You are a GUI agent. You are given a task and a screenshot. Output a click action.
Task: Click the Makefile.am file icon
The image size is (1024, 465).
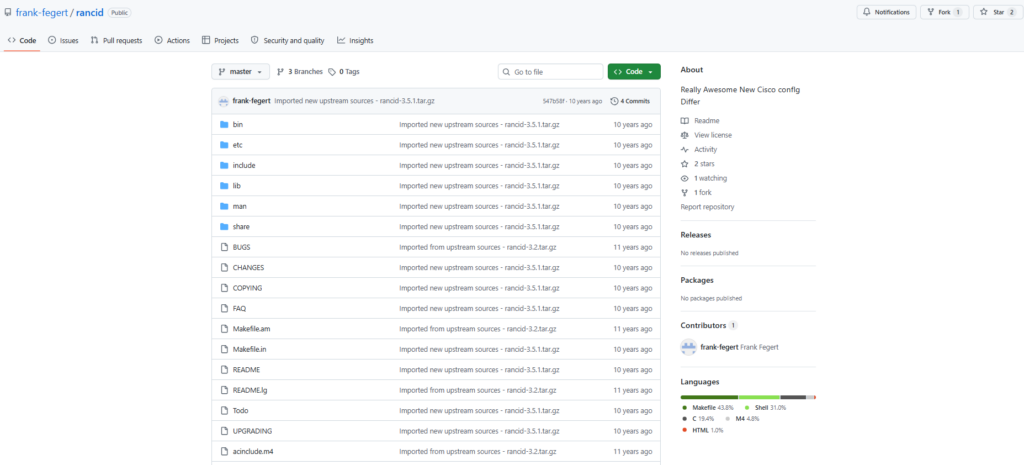224,329
